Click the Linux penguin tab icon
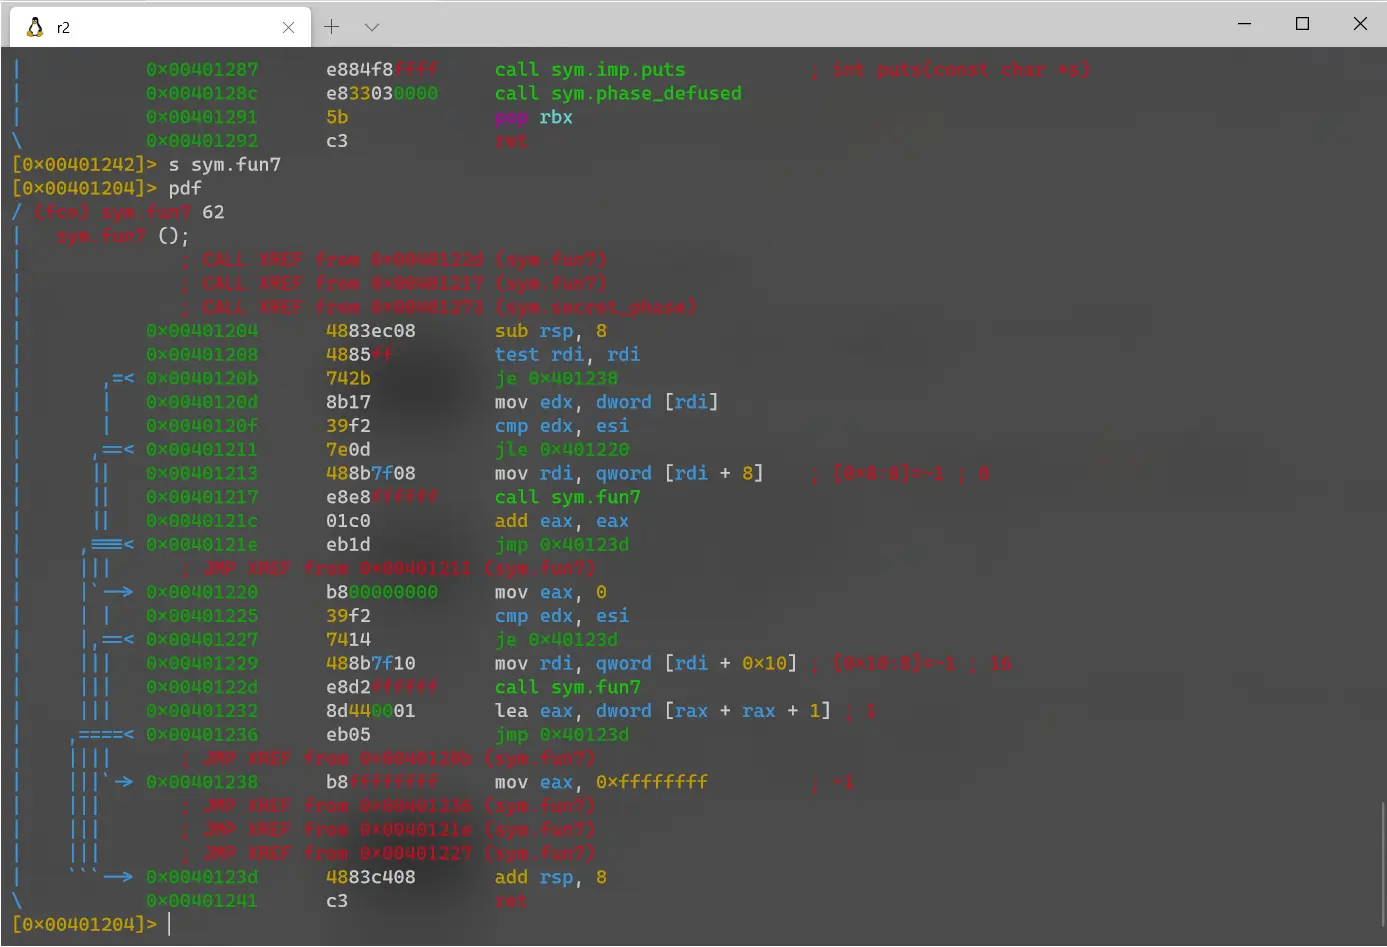The width and height of the screenshot is (1387, 947). click(36, 27)
